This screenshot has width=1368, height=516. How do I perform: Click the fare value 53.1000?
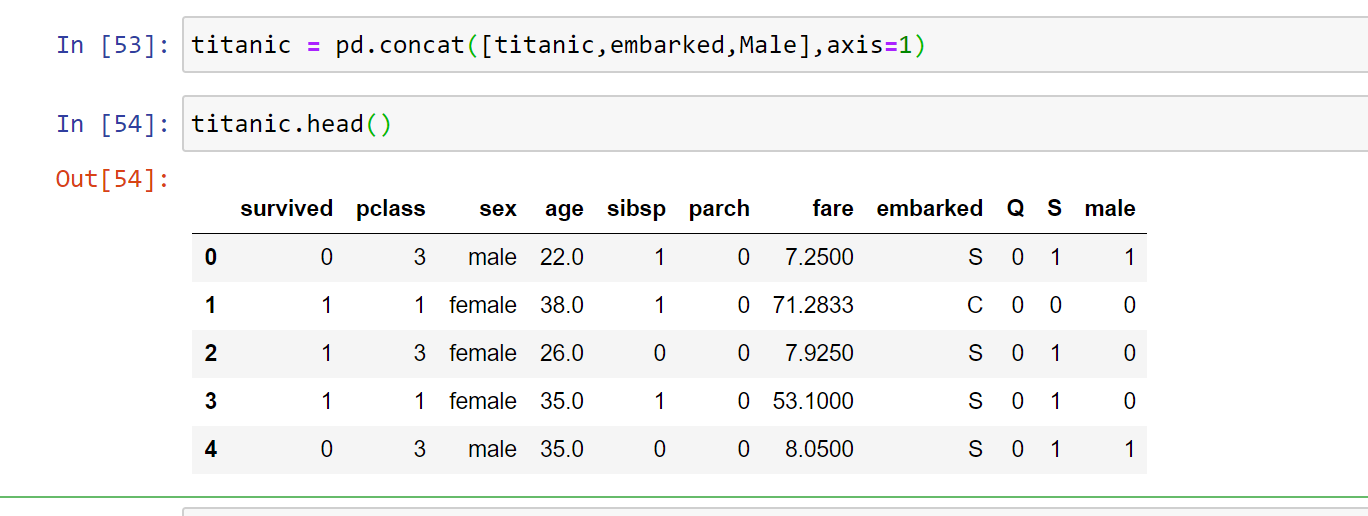click(x=813, y=401)
